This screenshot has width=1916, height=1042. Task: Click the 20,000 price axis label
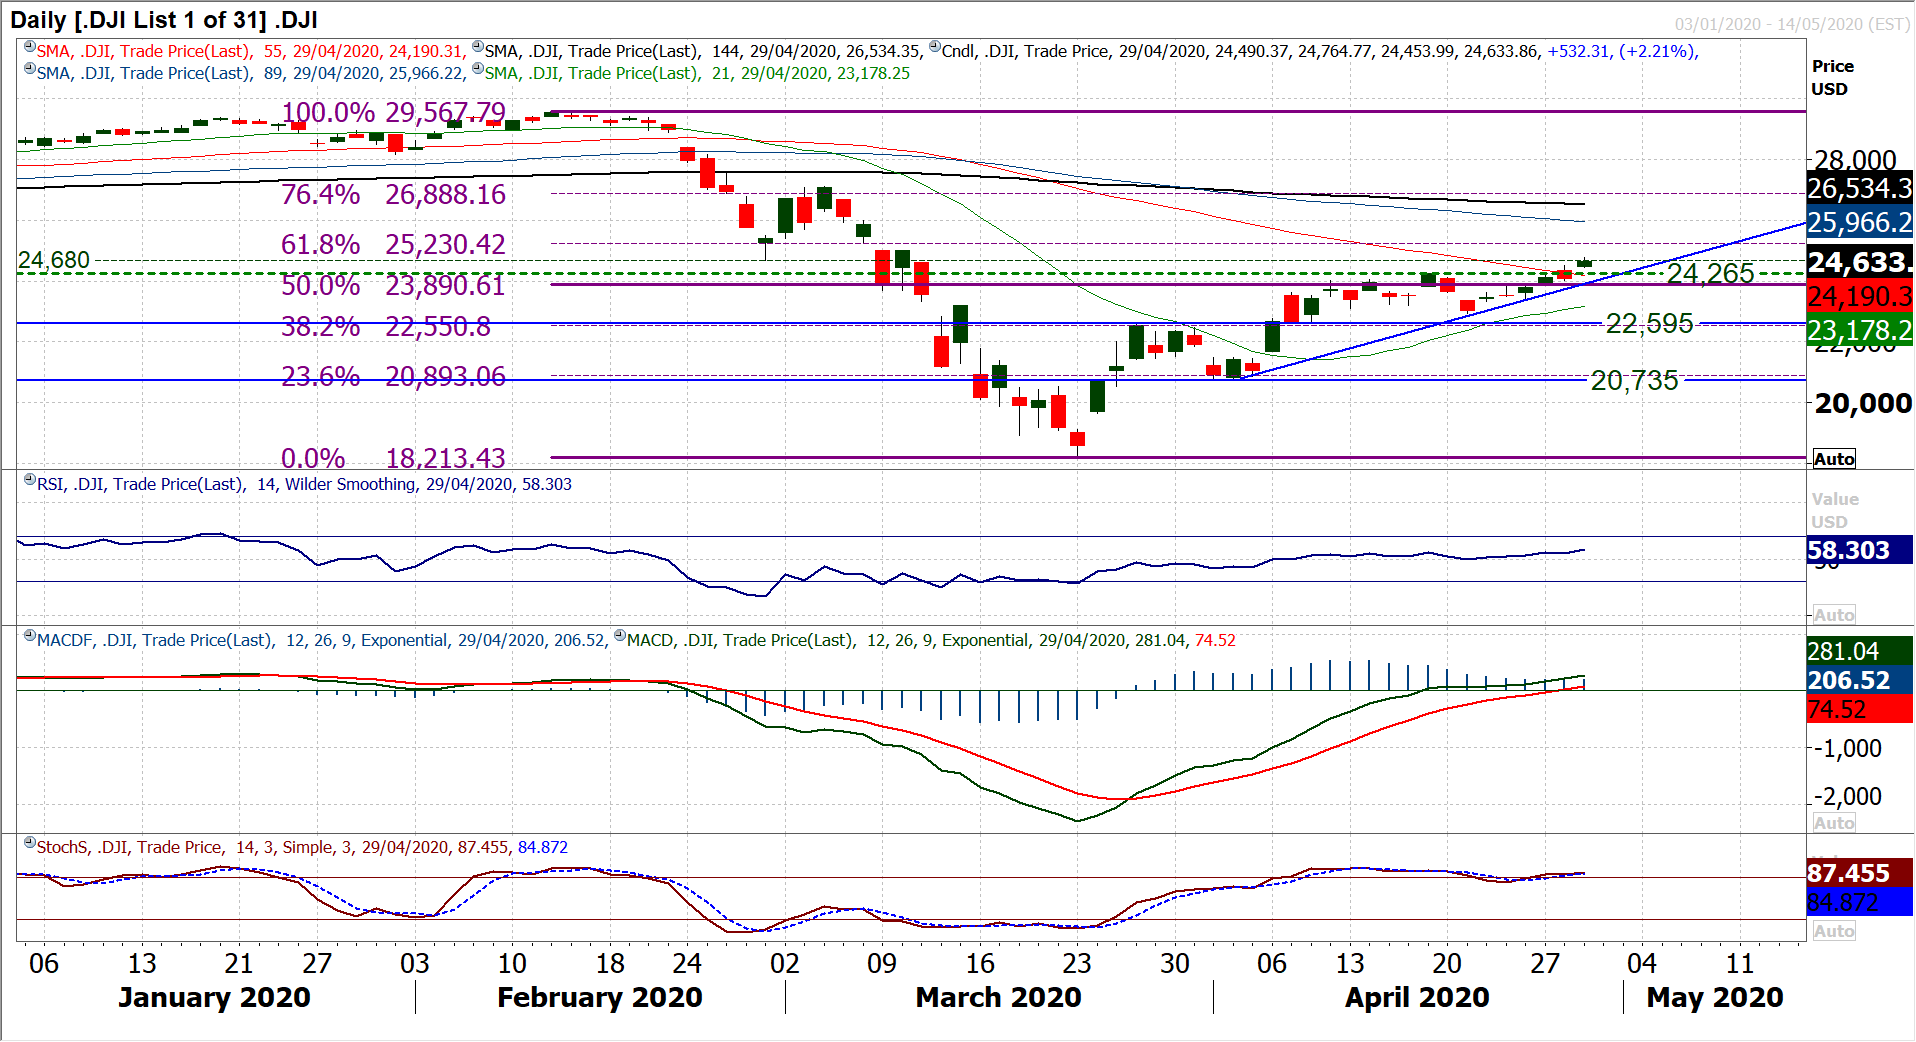click(1863, 403)
